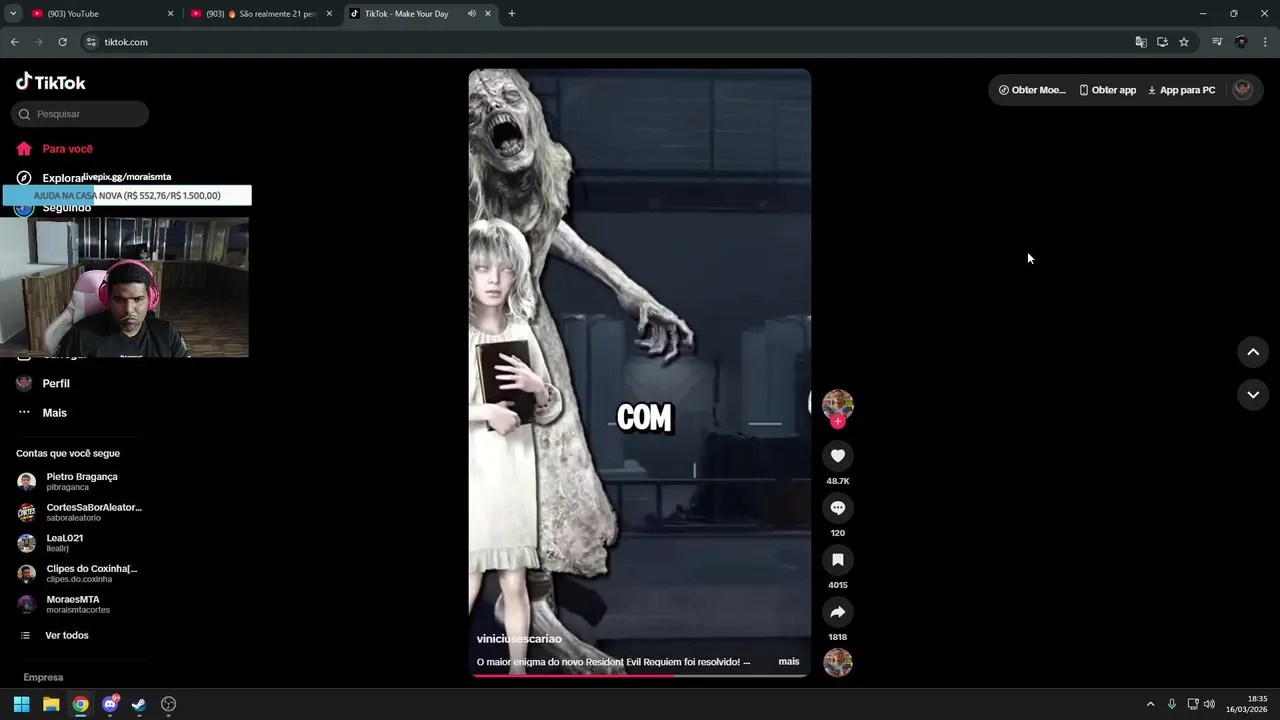Screen dimensions: 1280x720
Task: Close the TikTok tab
Action: [488, 14]
